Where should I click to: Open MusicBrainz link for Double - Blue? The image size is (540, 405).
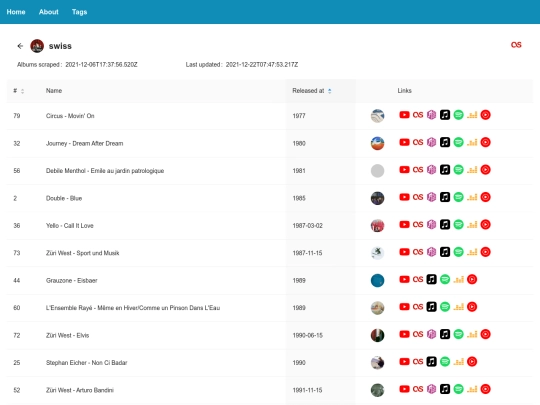tap(432, 197)
